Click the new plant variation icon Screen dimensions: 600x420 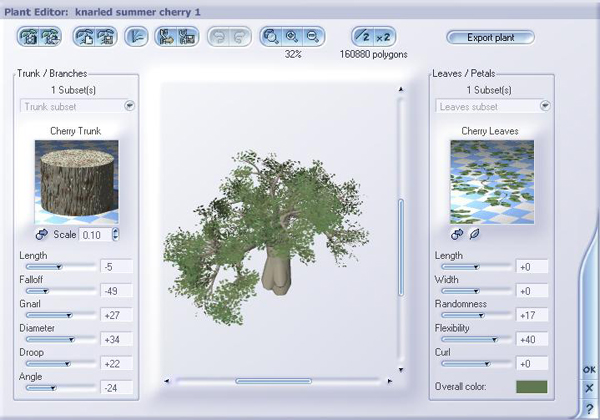point(51,37)
